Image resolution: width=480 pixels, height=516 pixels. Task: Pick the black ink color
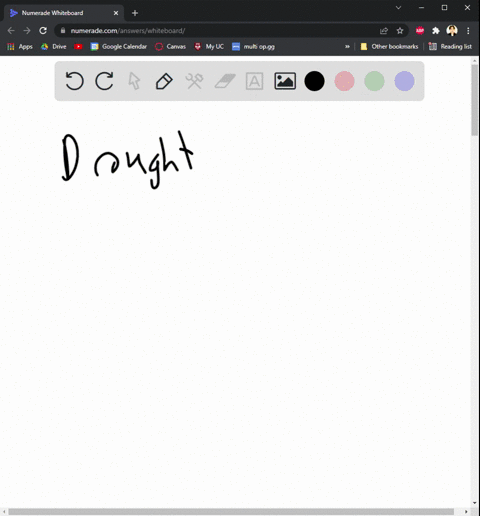pos(314,81)
